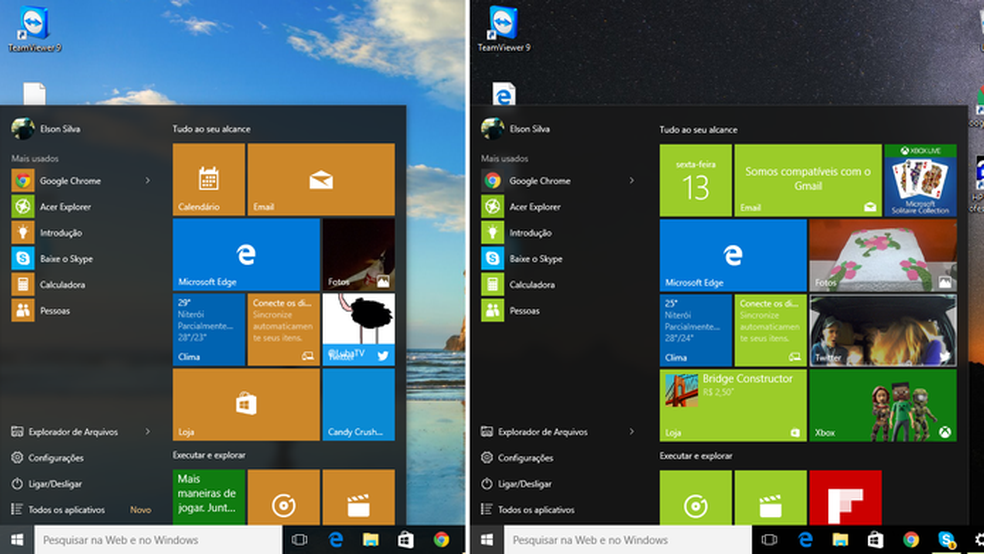
Task: Open Acer Explorer in left Start menu
Action: 51,206
